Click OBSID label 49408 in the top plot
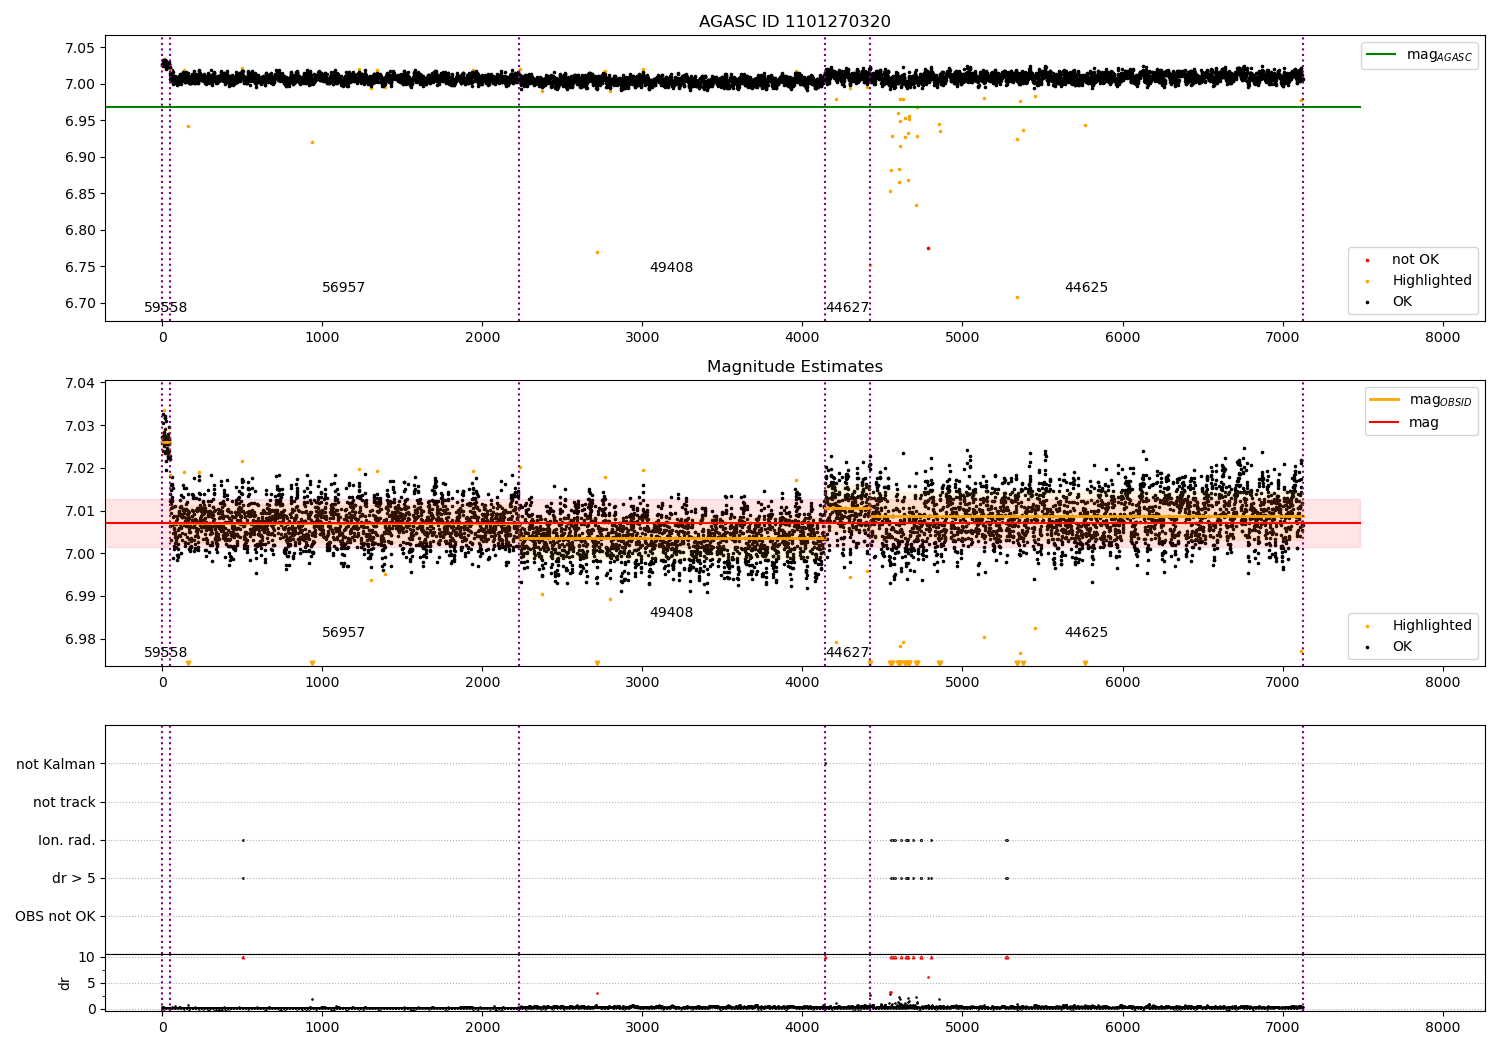 point(671,268)
